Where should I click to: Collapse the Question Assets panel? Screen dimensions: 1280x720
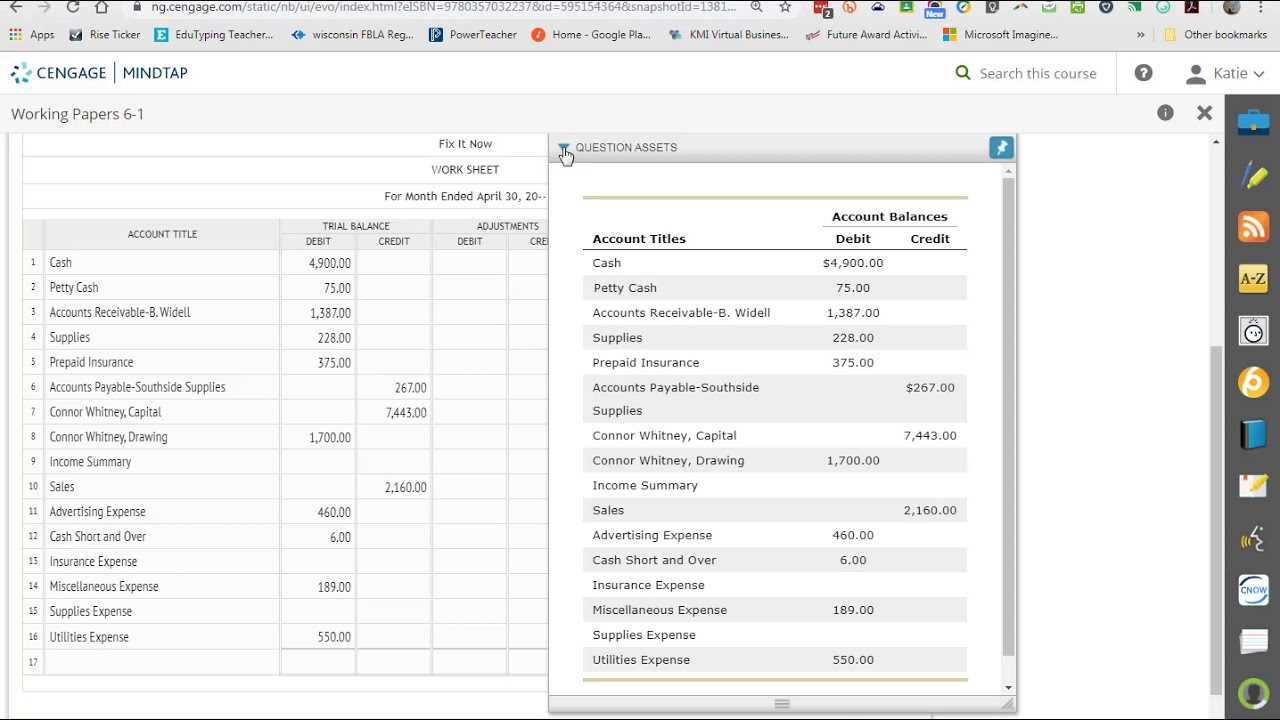[x=564, y=148]
